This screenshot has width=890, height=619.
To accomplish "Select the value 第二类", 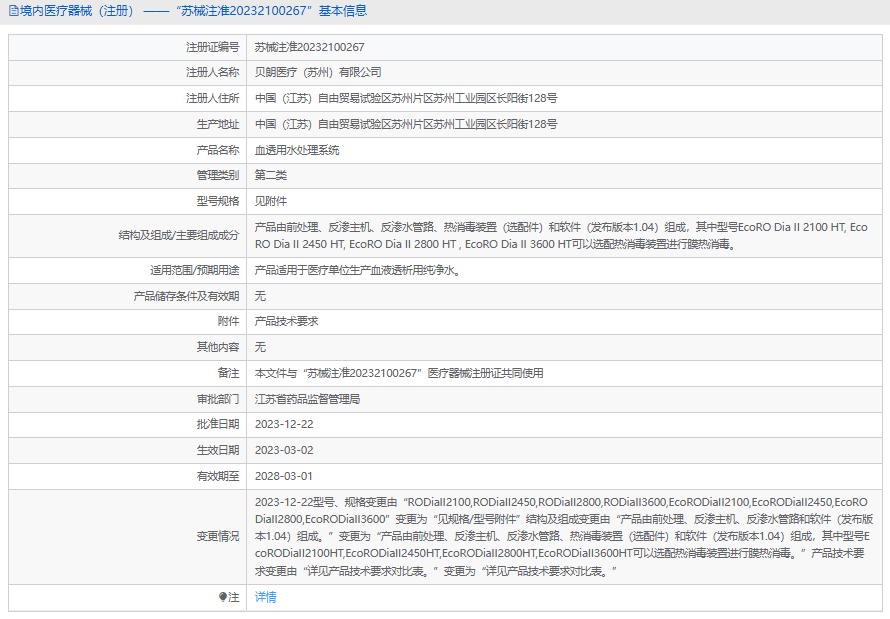I will [271, 175].
